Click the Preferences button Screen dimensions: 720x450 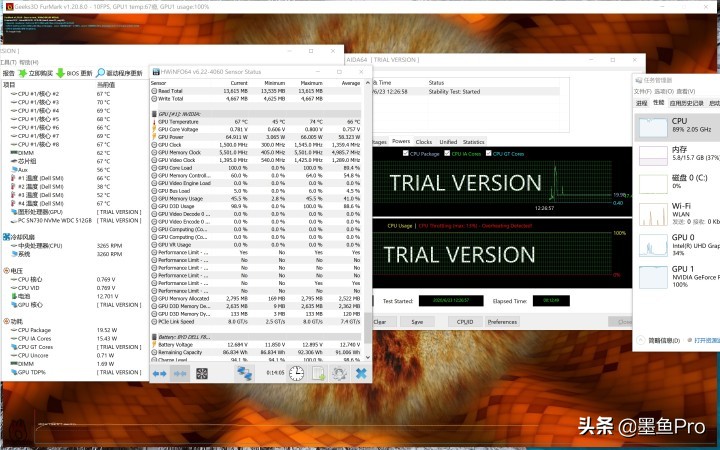pos(502,322)
